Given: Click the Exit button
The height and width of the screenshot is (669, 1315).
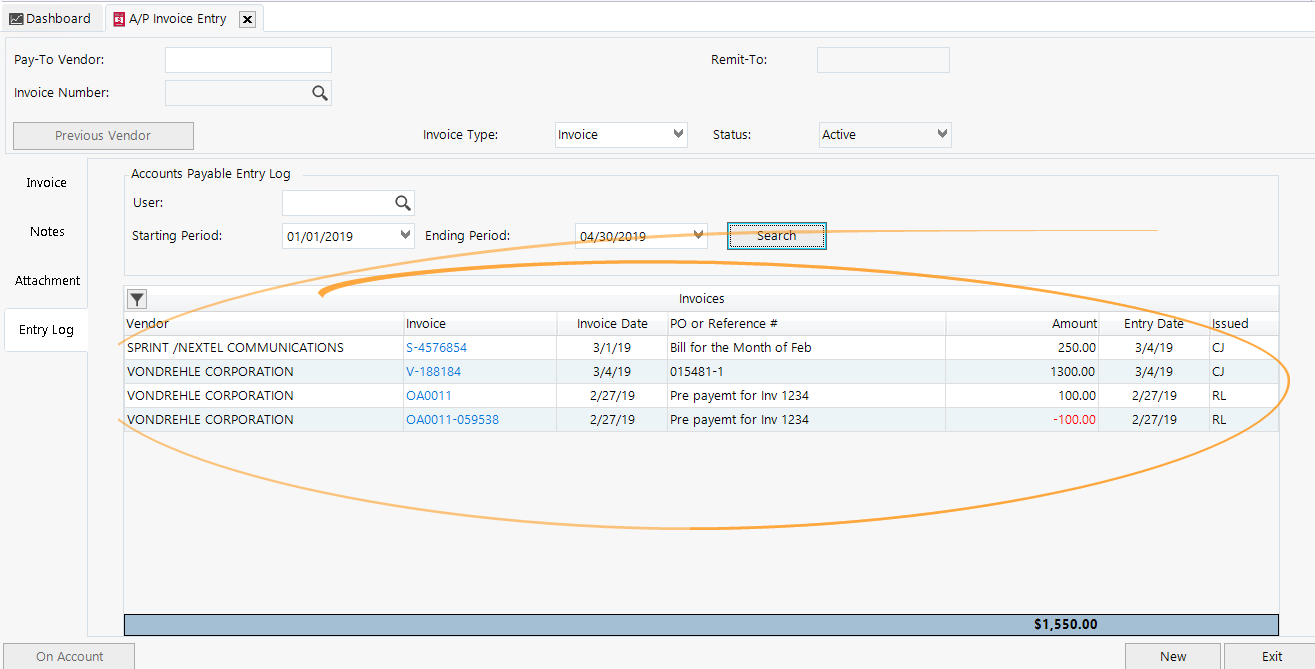Looking at the screenshot, I should point(1270,655).
